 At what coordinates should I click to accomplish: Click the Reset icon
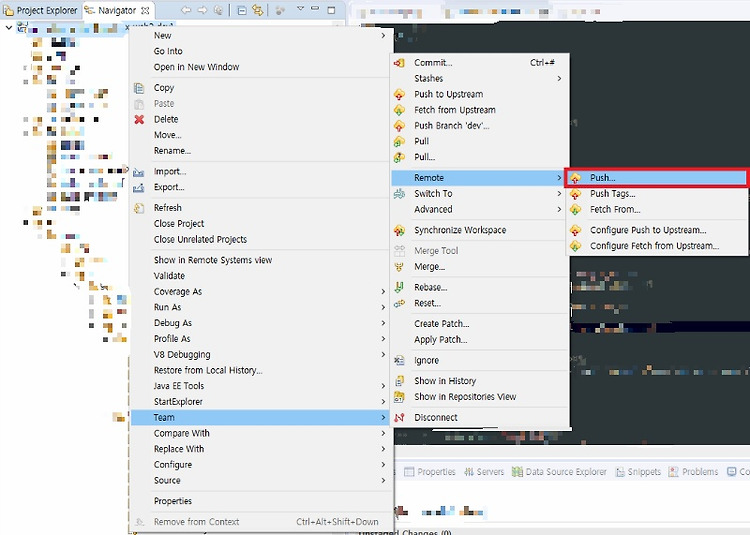[399, 303]
